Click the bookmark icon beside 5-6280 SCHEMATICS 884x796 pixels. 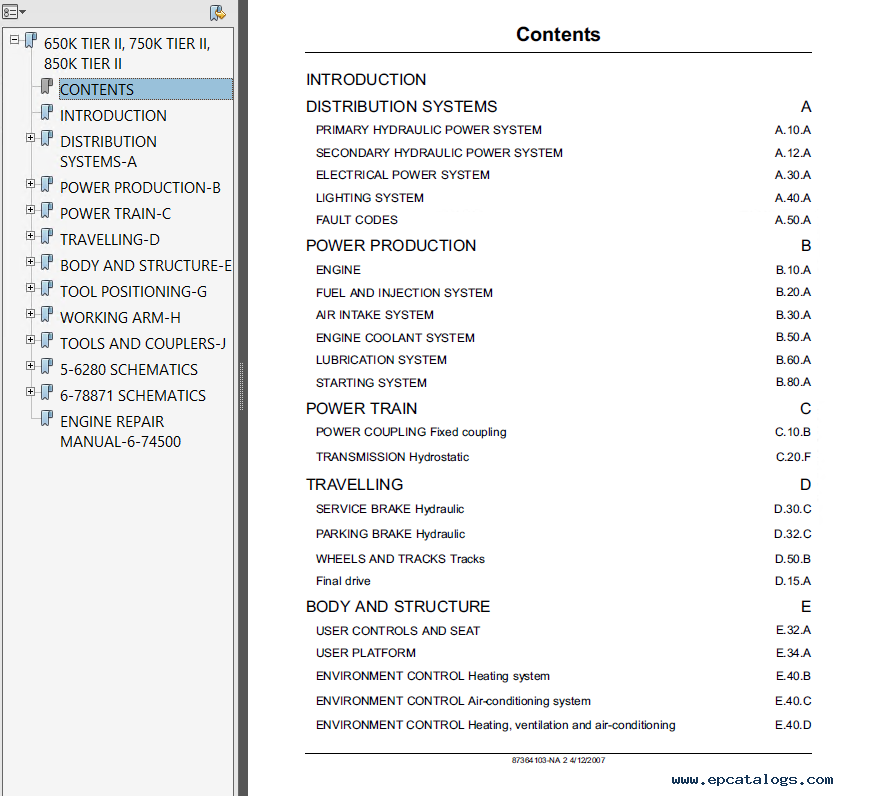click(47, 366)
